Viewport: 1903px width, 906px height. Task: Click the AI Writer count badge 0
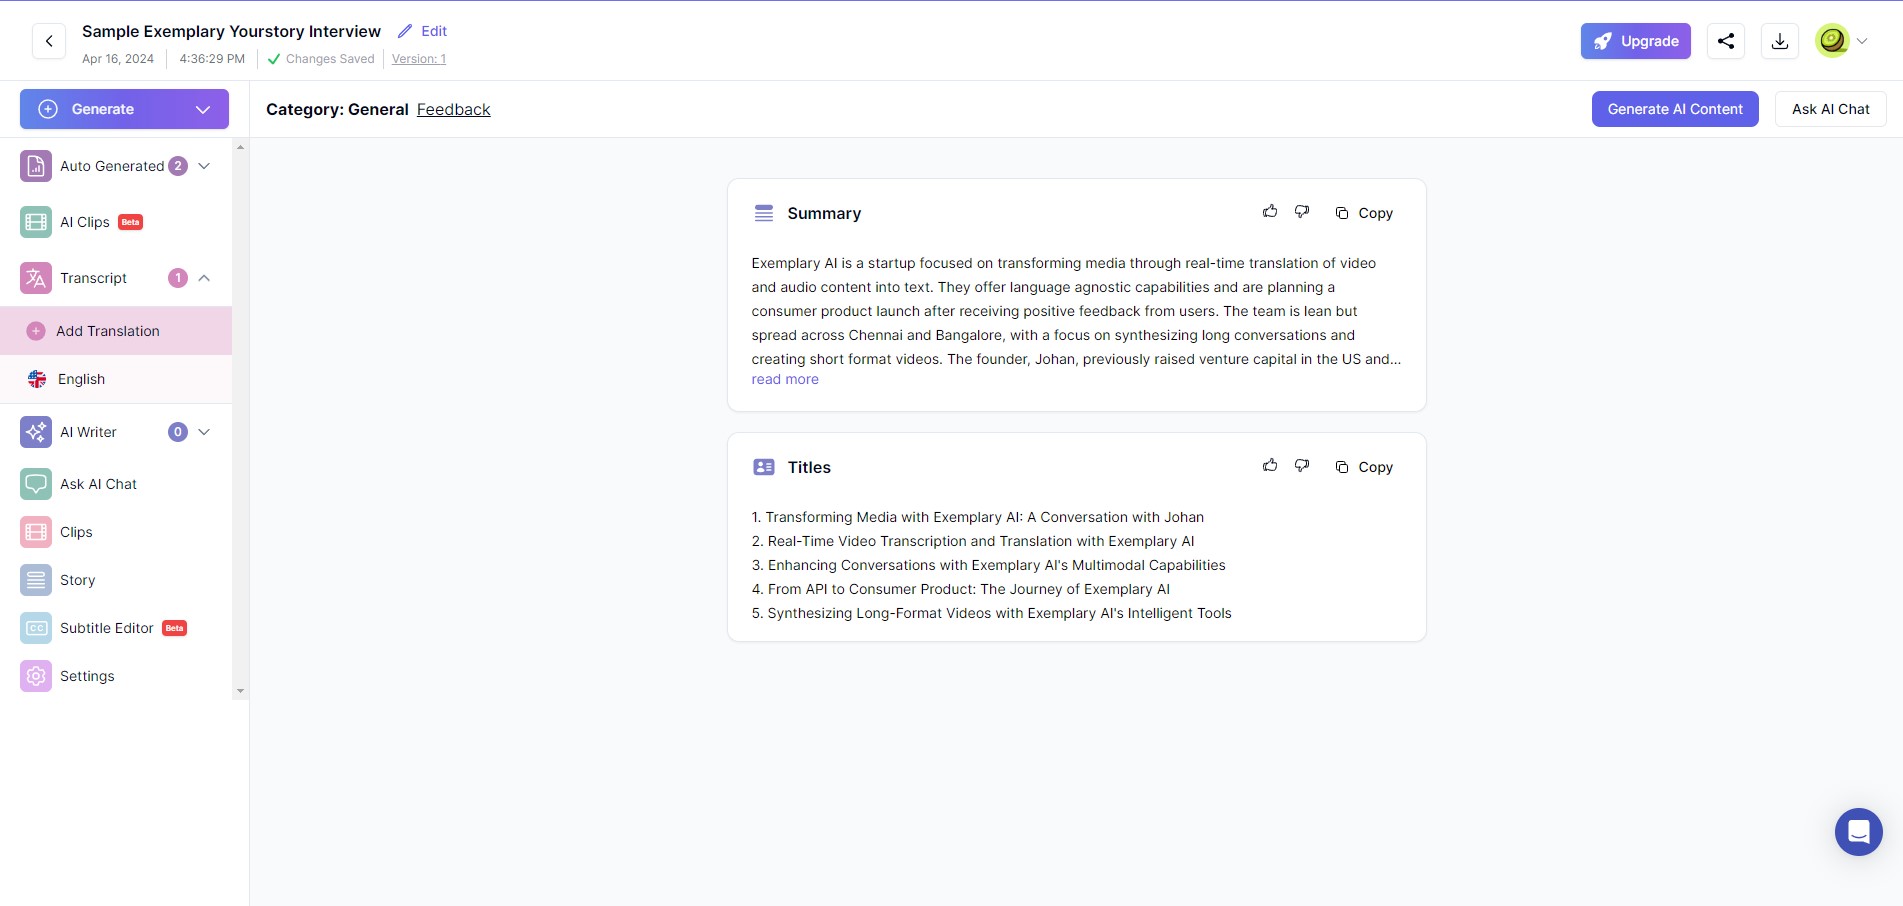coord(178,432)
